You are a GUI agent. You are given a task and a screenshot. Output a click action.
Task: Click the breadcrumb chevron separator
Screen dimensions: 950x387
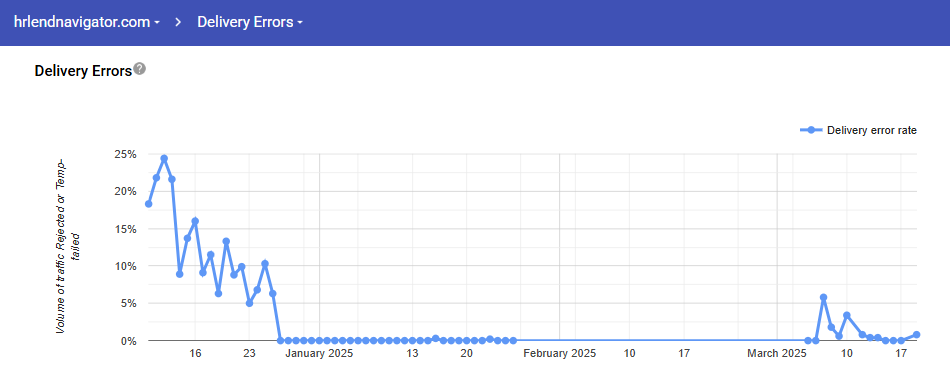click(x=178, y=22)
